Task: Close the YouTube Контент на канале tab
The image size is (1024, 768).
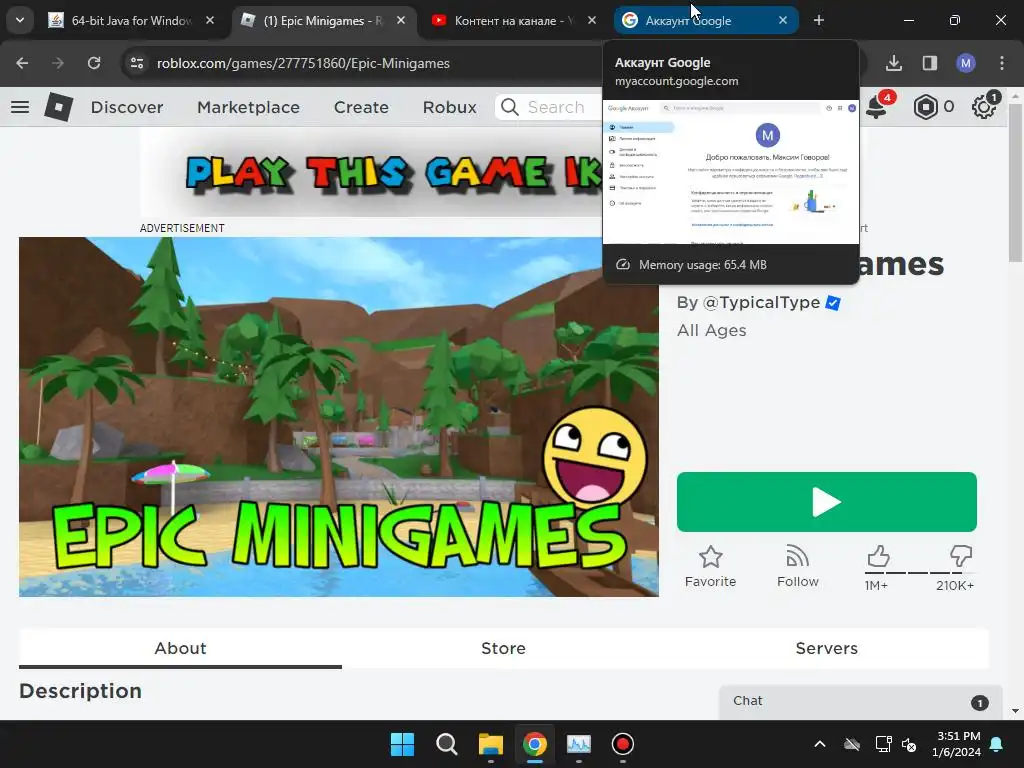Action: 592,21
